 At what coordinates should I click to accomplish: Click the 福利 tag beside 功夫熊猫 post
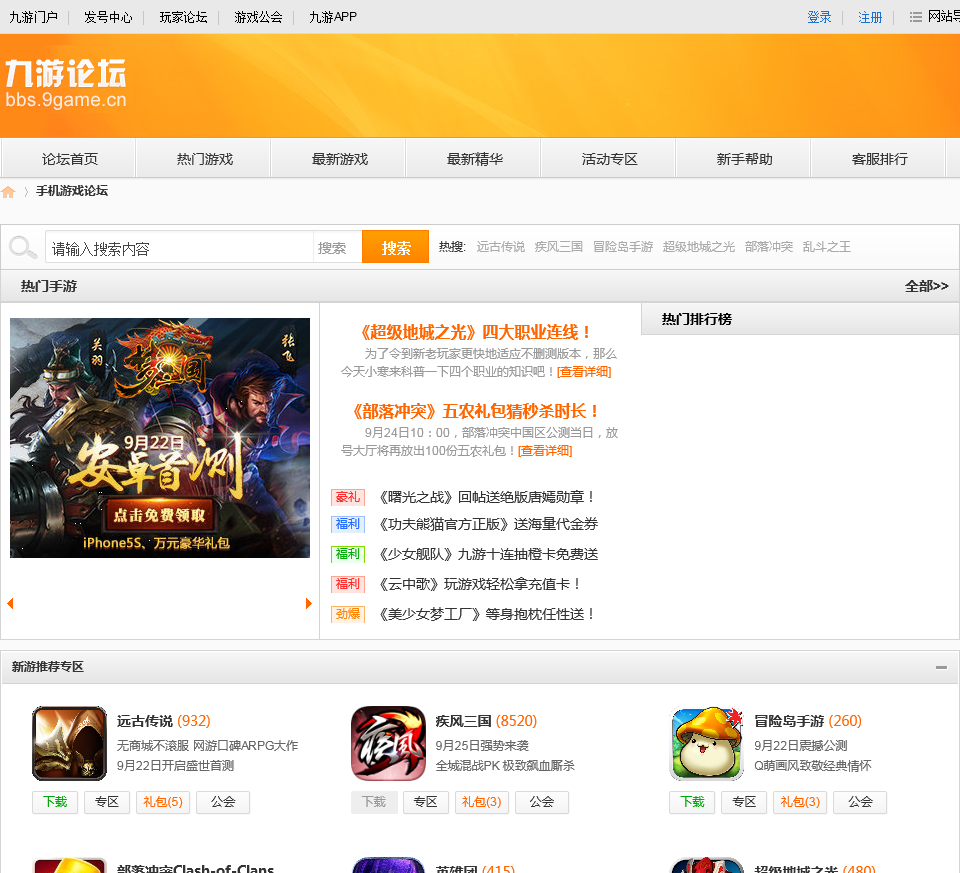tap(348, 524)
